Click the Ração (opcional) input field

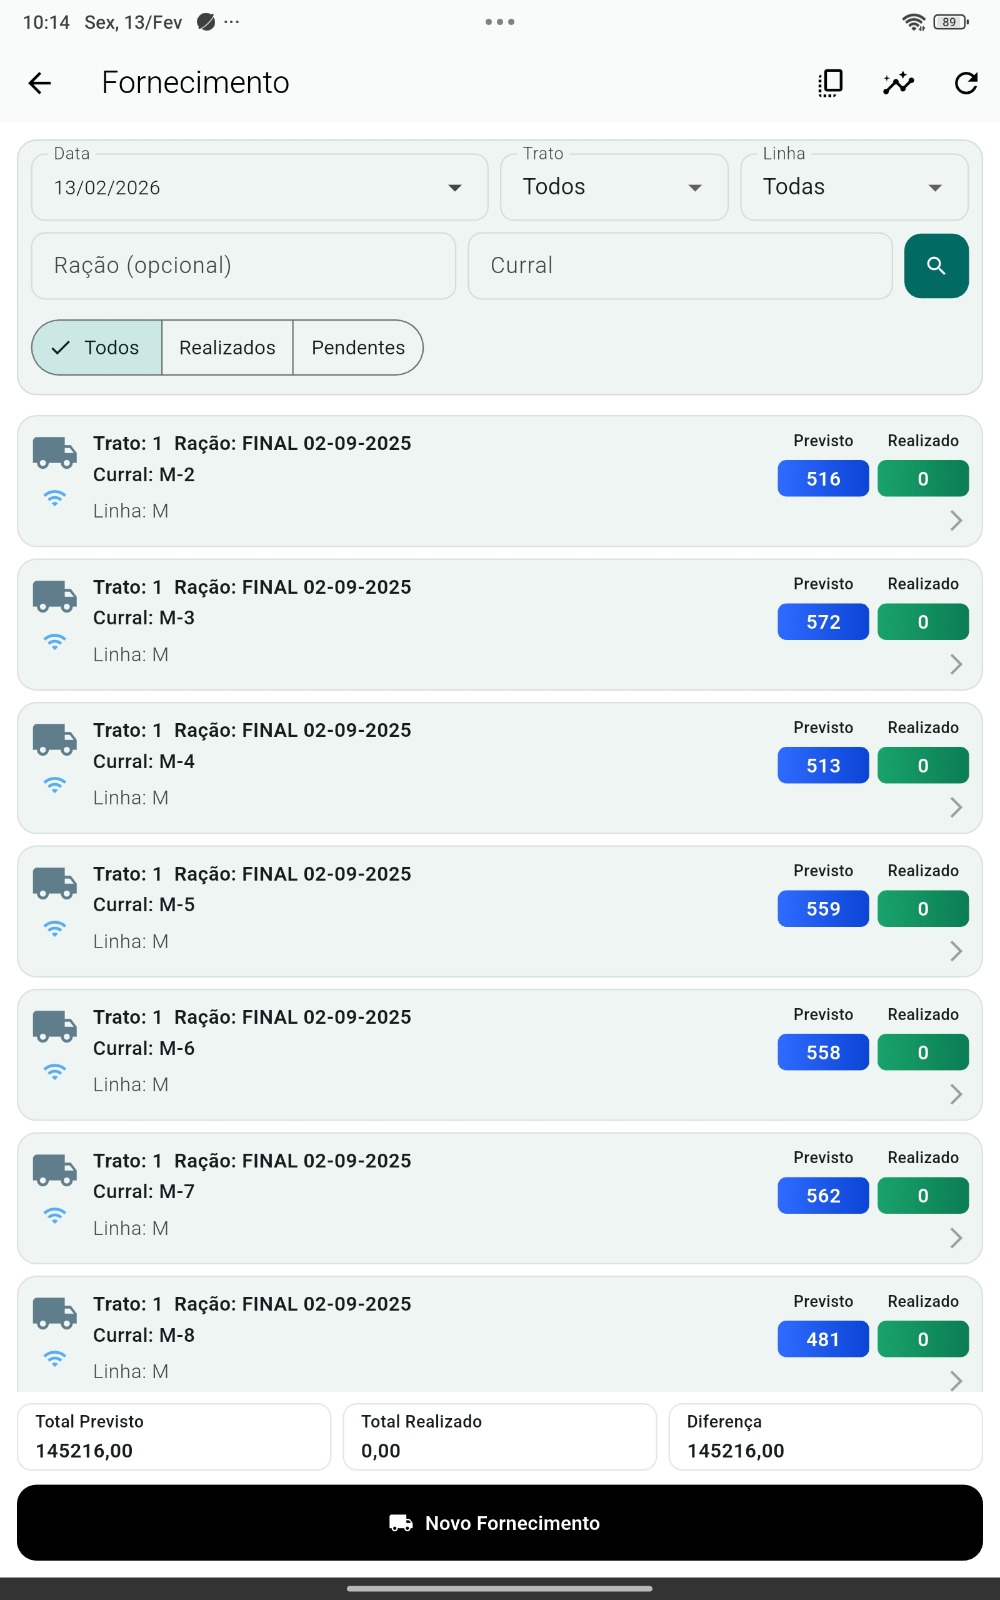pyautogui.click(x=243, y=266)
